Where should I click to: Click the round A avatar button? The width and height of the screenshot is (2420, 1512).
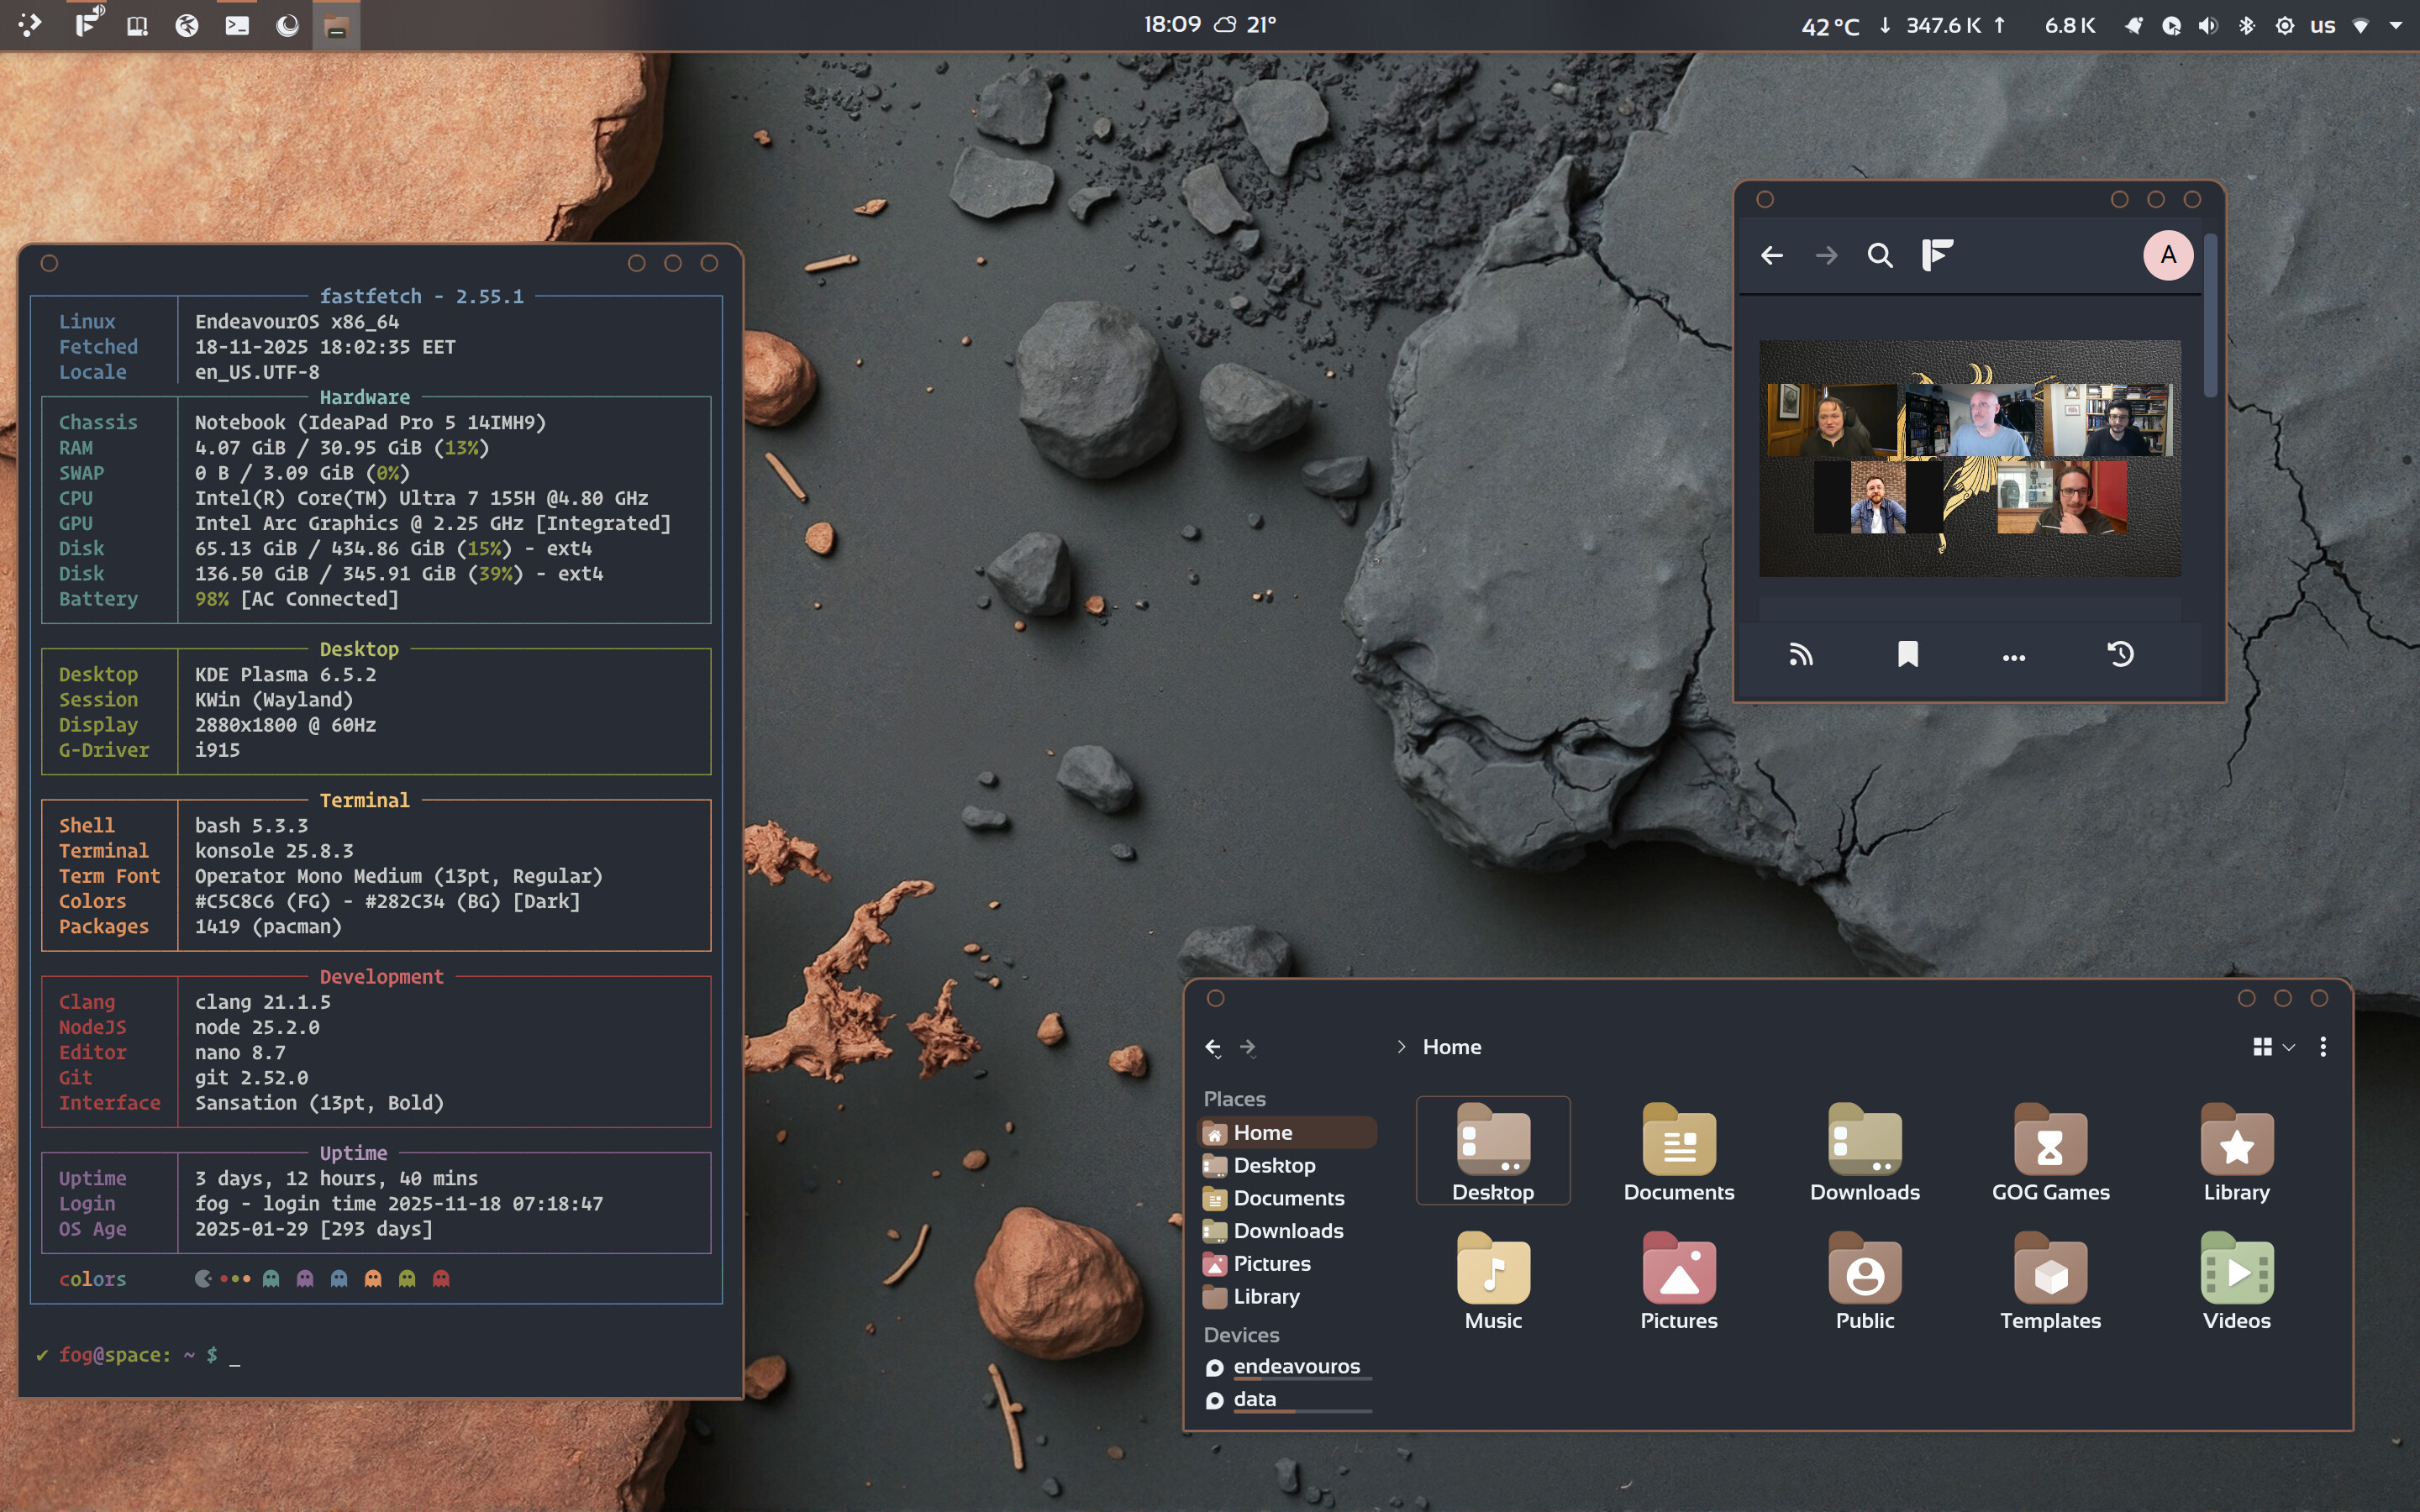2167,256
